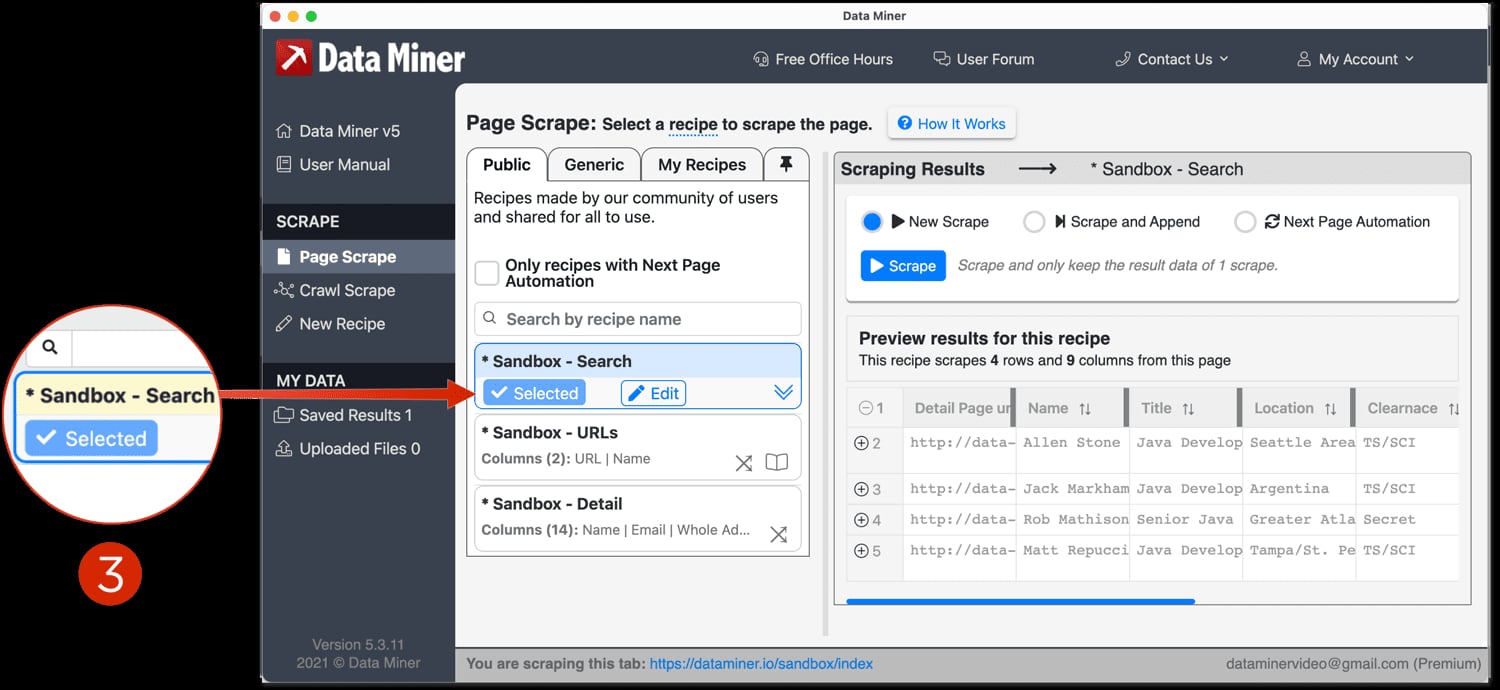1500x690 pixels.
Task: Open Saved Results 1 in sidebar
Action: (343, 415)
